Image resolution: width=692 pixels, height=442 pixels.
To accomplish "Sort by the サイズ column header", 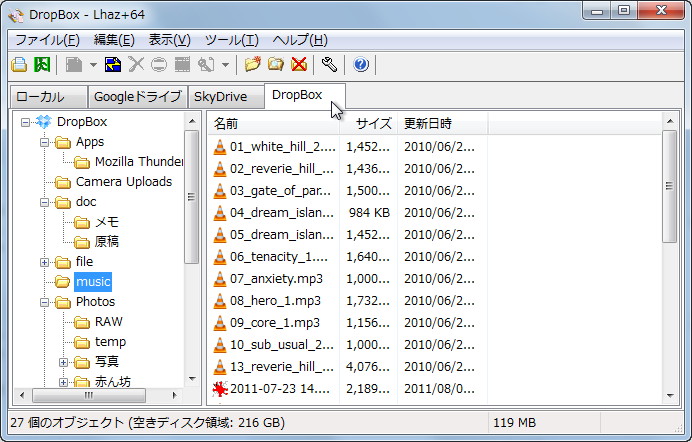I will tap(368, 124).
